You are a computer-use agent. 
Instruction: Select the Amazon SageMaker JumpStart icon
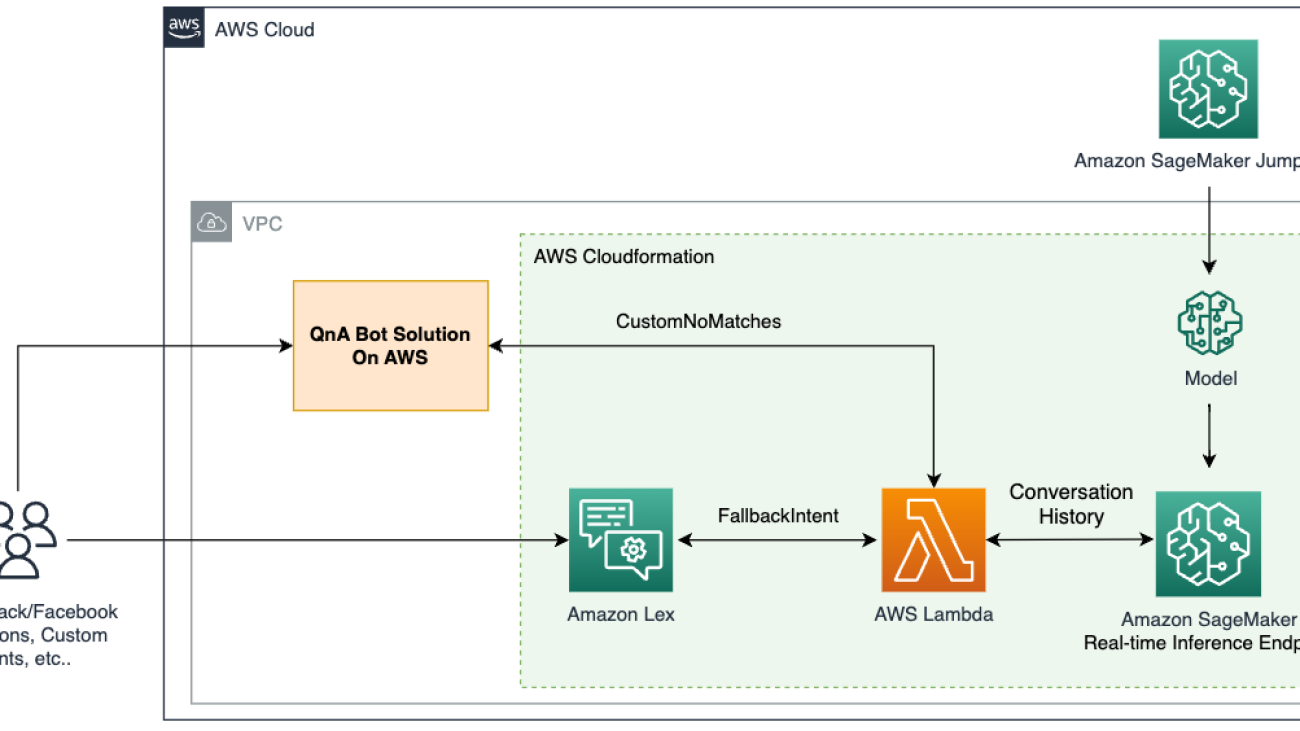1208,89
